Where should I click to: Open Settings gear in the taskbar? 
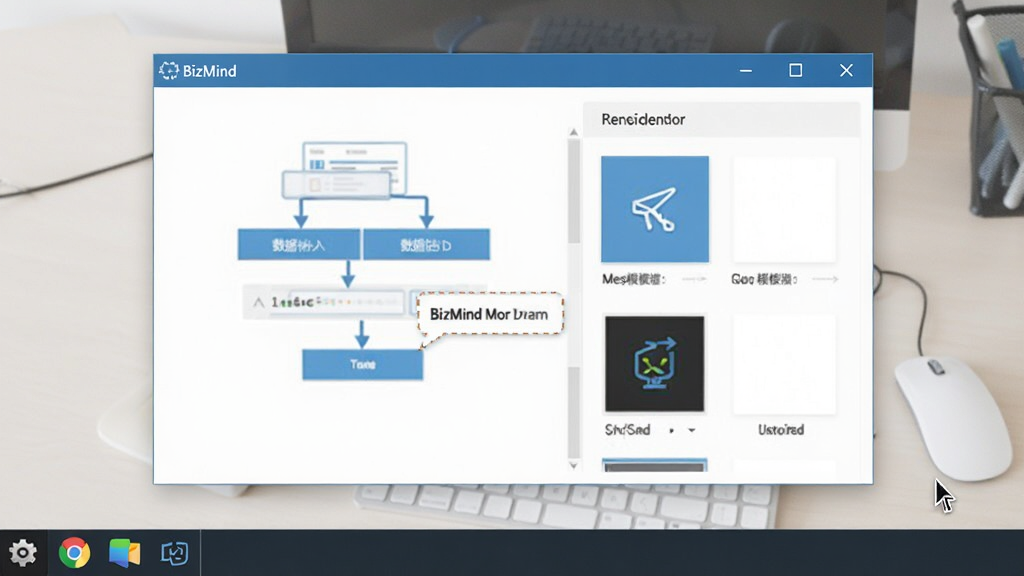pyautogui.click(x=23, y=553)
